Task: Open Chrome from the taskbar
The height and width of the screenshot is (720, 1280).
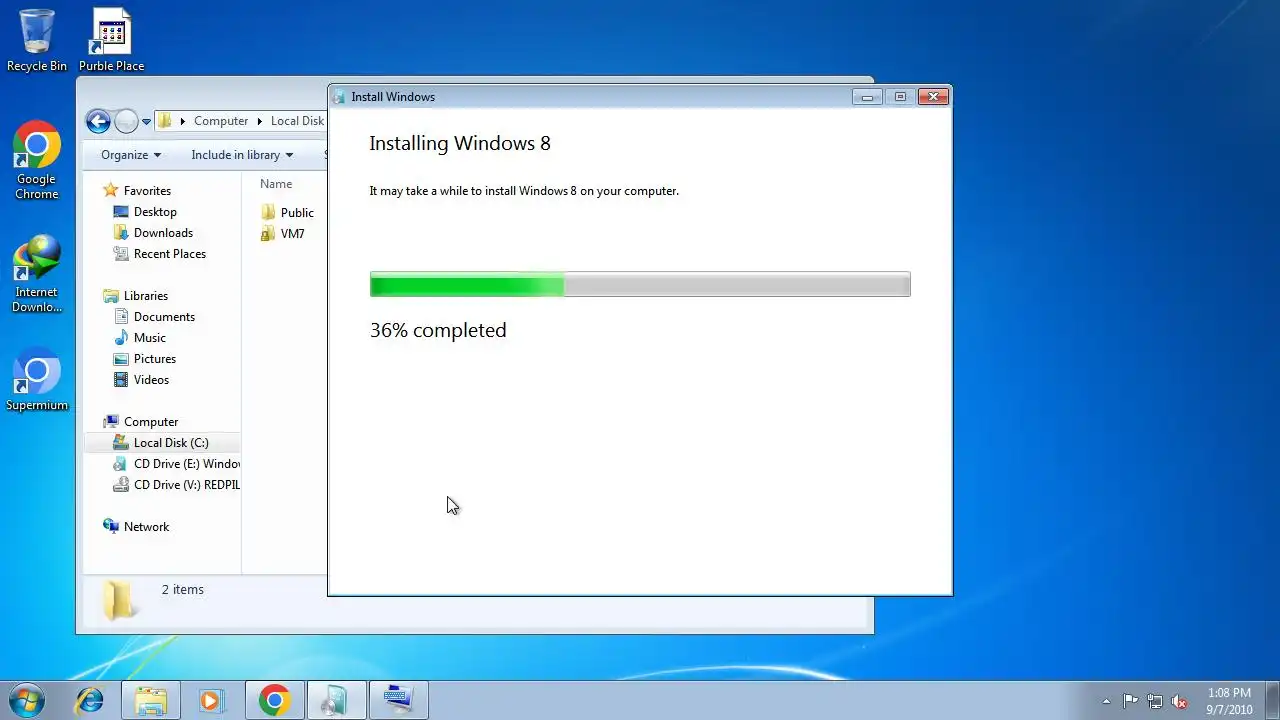Action: click(274, 700)
